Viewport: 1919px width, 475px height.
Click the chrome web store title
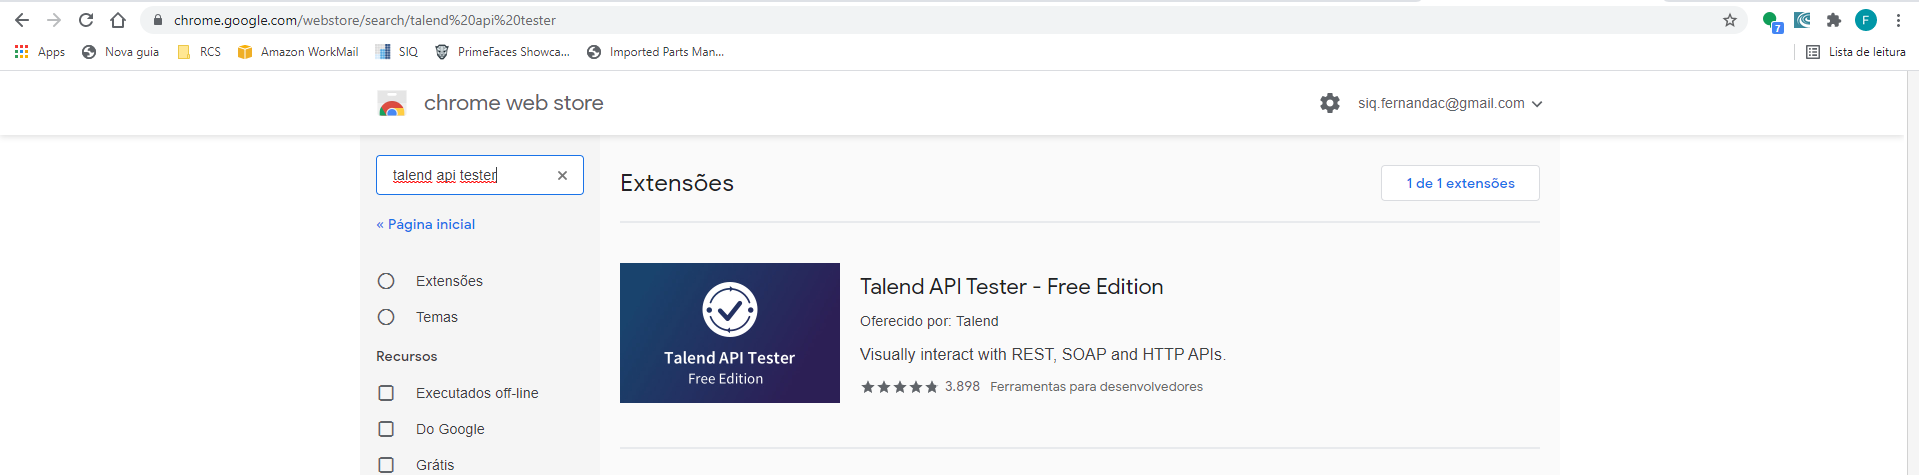point(513,103)
